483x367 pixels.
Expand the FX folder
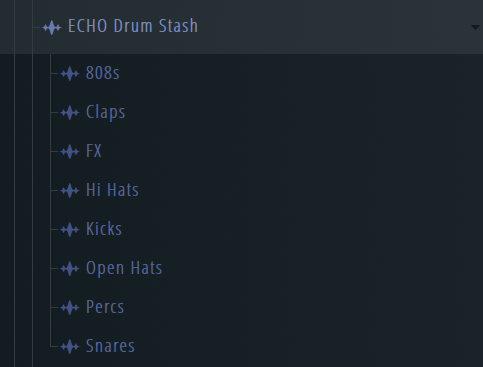click(x=94, y=151)
